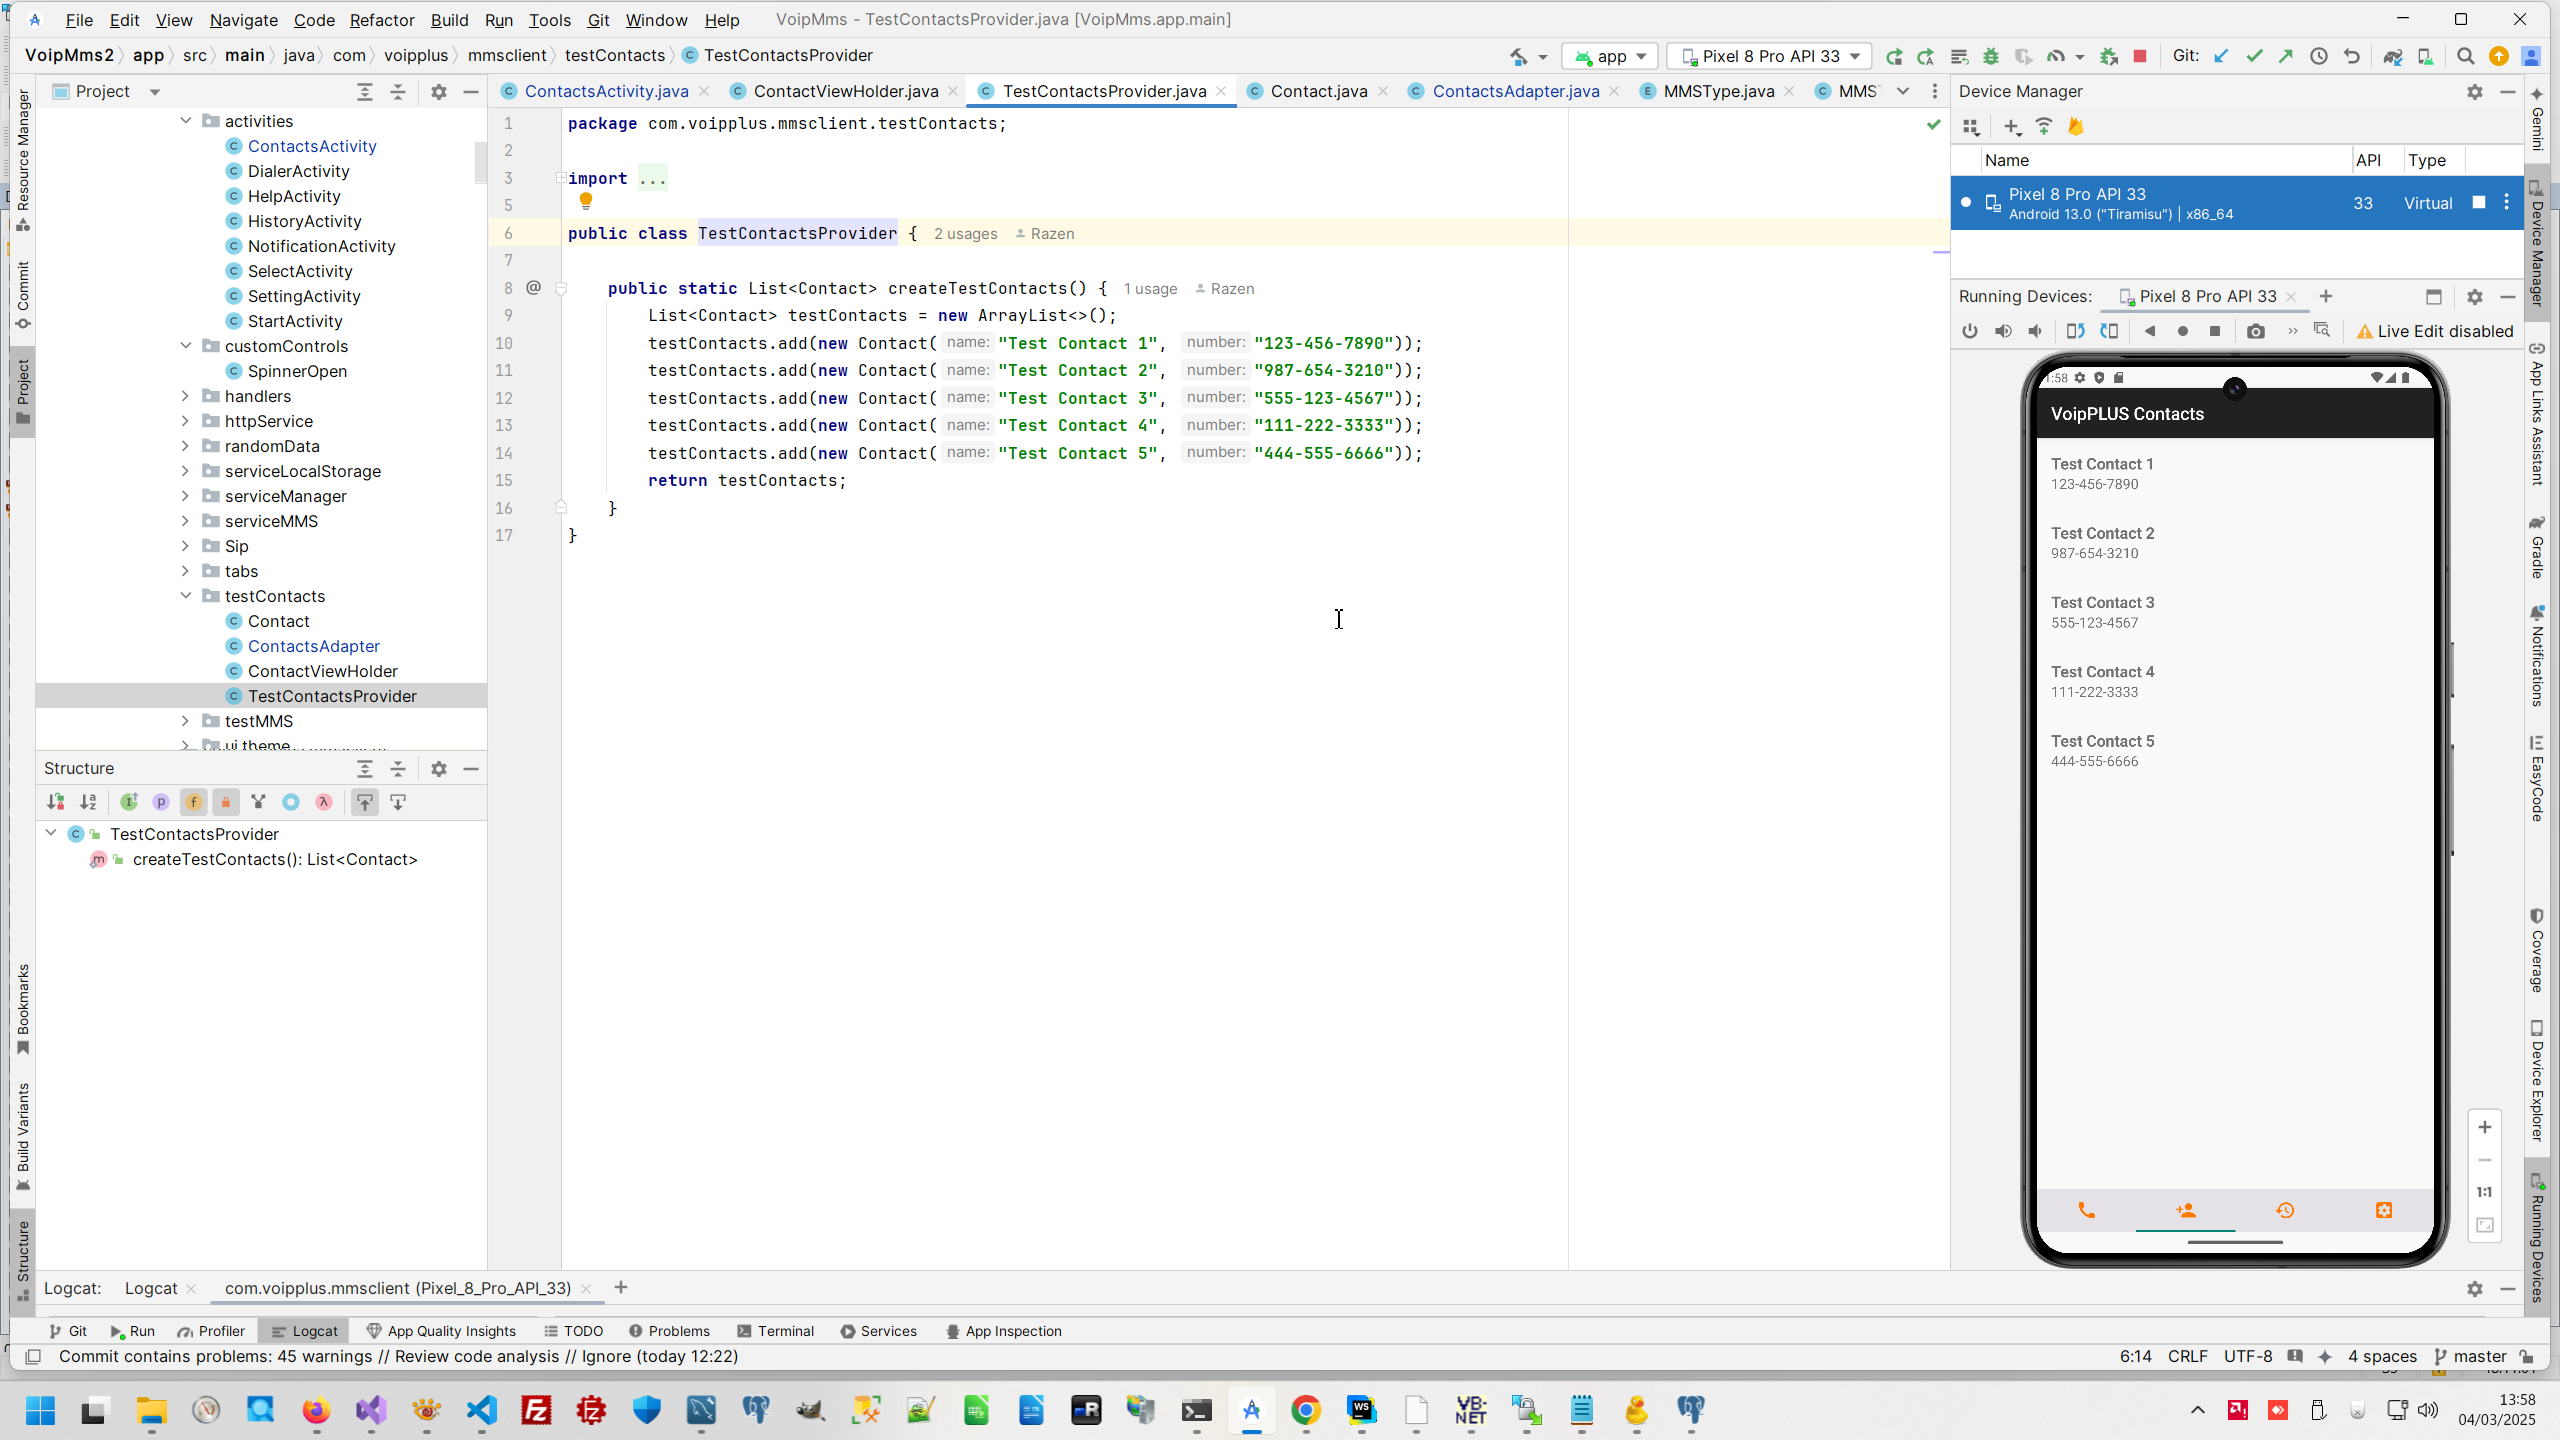Open the app run configuration dropdown

click(x=1610, y=57)
